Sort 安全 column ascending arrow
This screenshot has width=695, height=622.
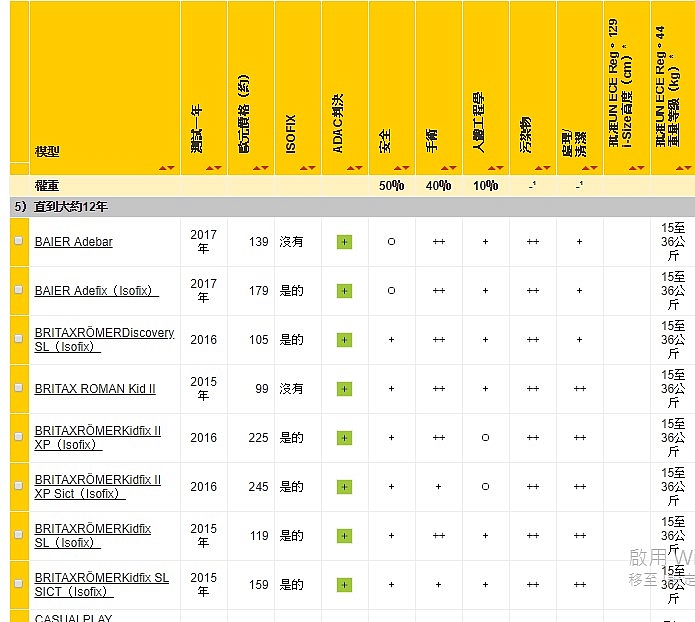coord(398,168)
